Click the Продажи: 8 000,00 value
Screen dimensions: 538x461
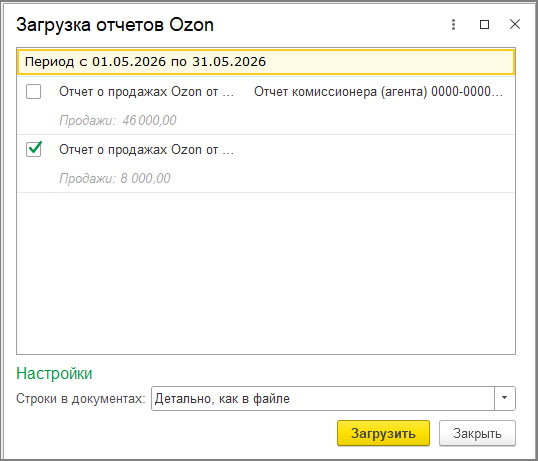(x=115, y=178)
